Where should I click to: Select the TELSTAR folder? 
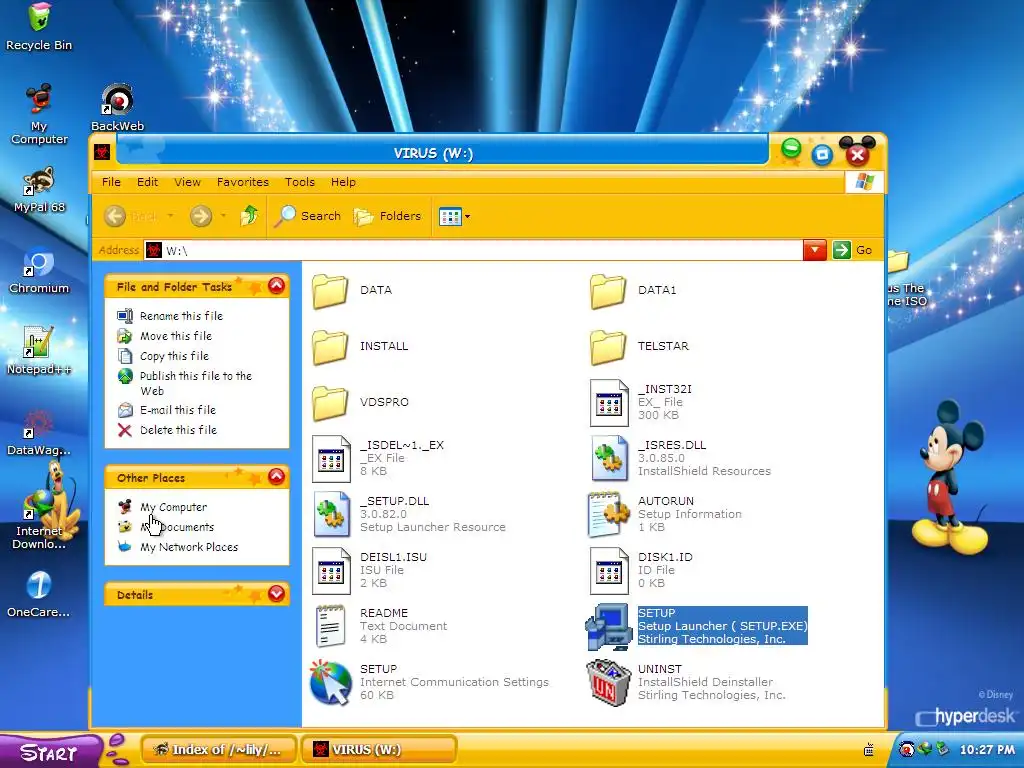pyautogui.click(x=639, y=347)
